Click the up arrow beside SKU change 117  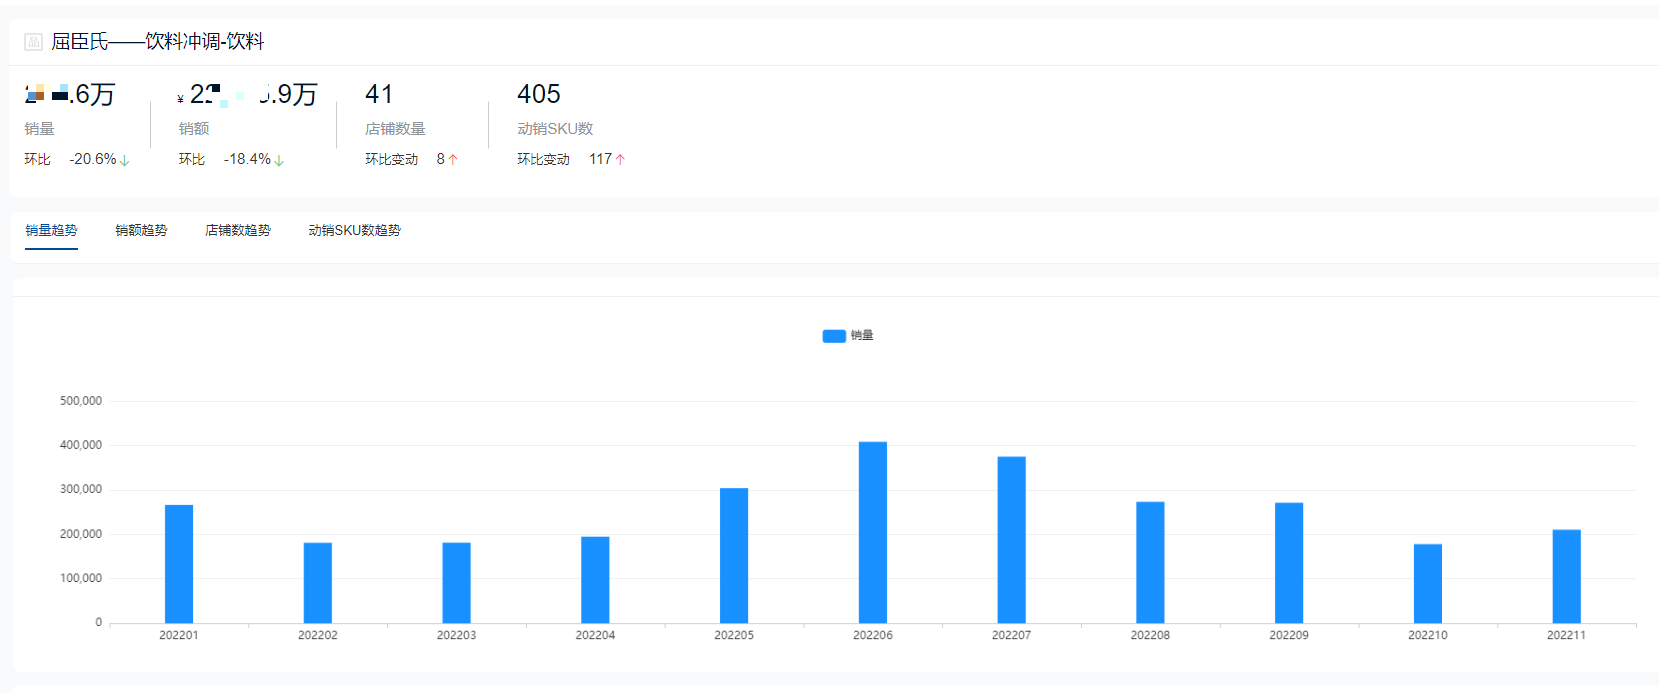(x=620, y=160)
